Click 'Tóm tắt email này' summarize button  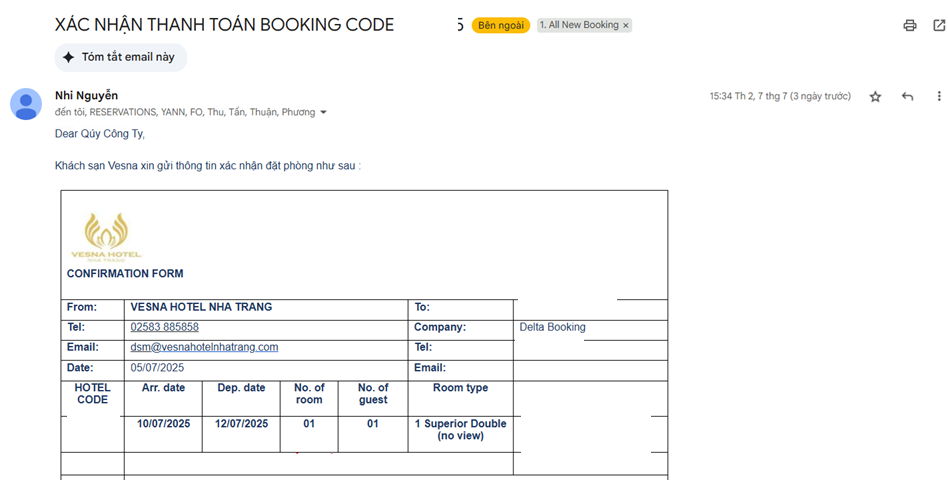[121, 57]
